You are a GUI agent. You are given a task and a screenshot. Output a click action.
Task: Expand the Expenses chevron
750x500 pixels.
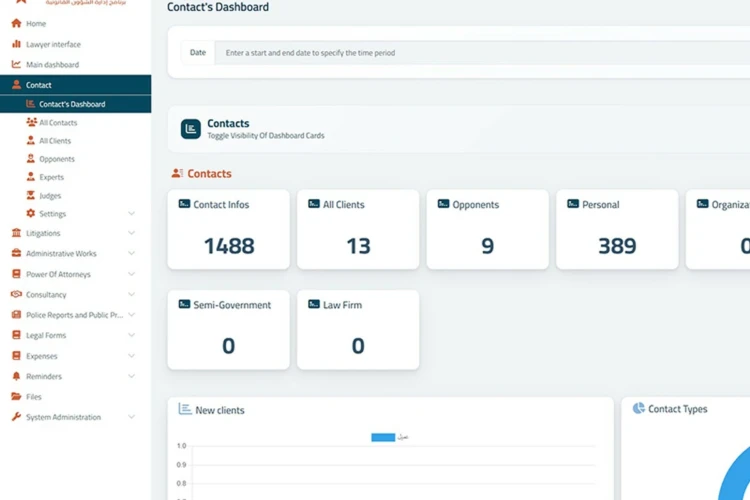click(x=131, y=356)
